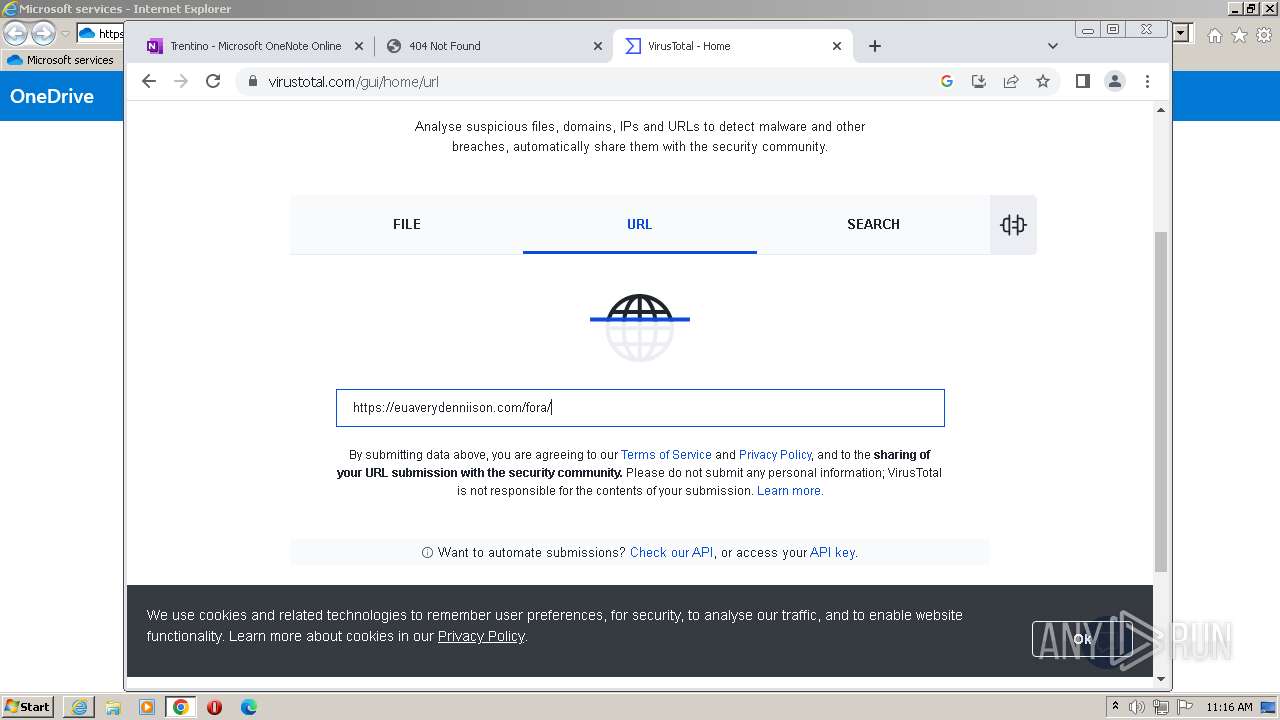Click the scrollbar's down arrow in Chrome
Viewport: 1280px width, 720px height.
[1161, 679]
